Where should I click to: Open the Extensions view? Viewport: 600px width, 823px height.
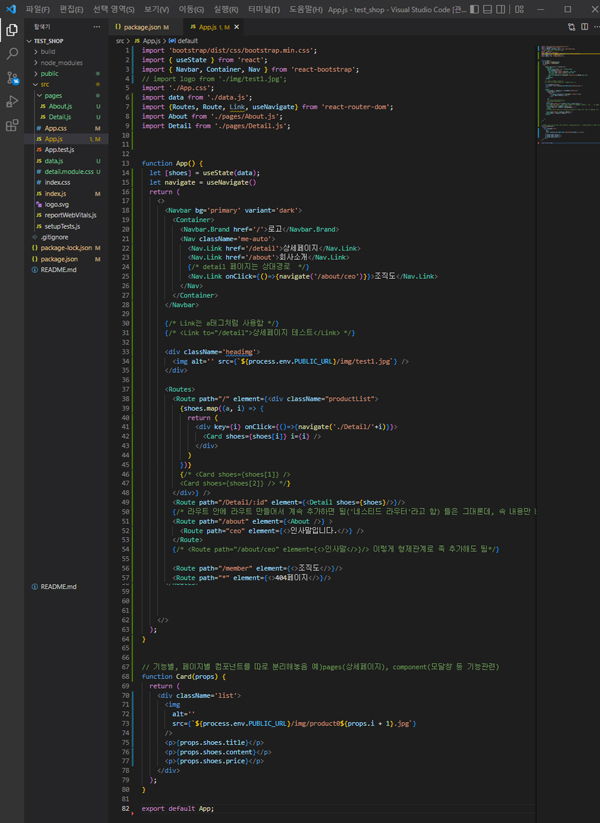coord(12,125)
